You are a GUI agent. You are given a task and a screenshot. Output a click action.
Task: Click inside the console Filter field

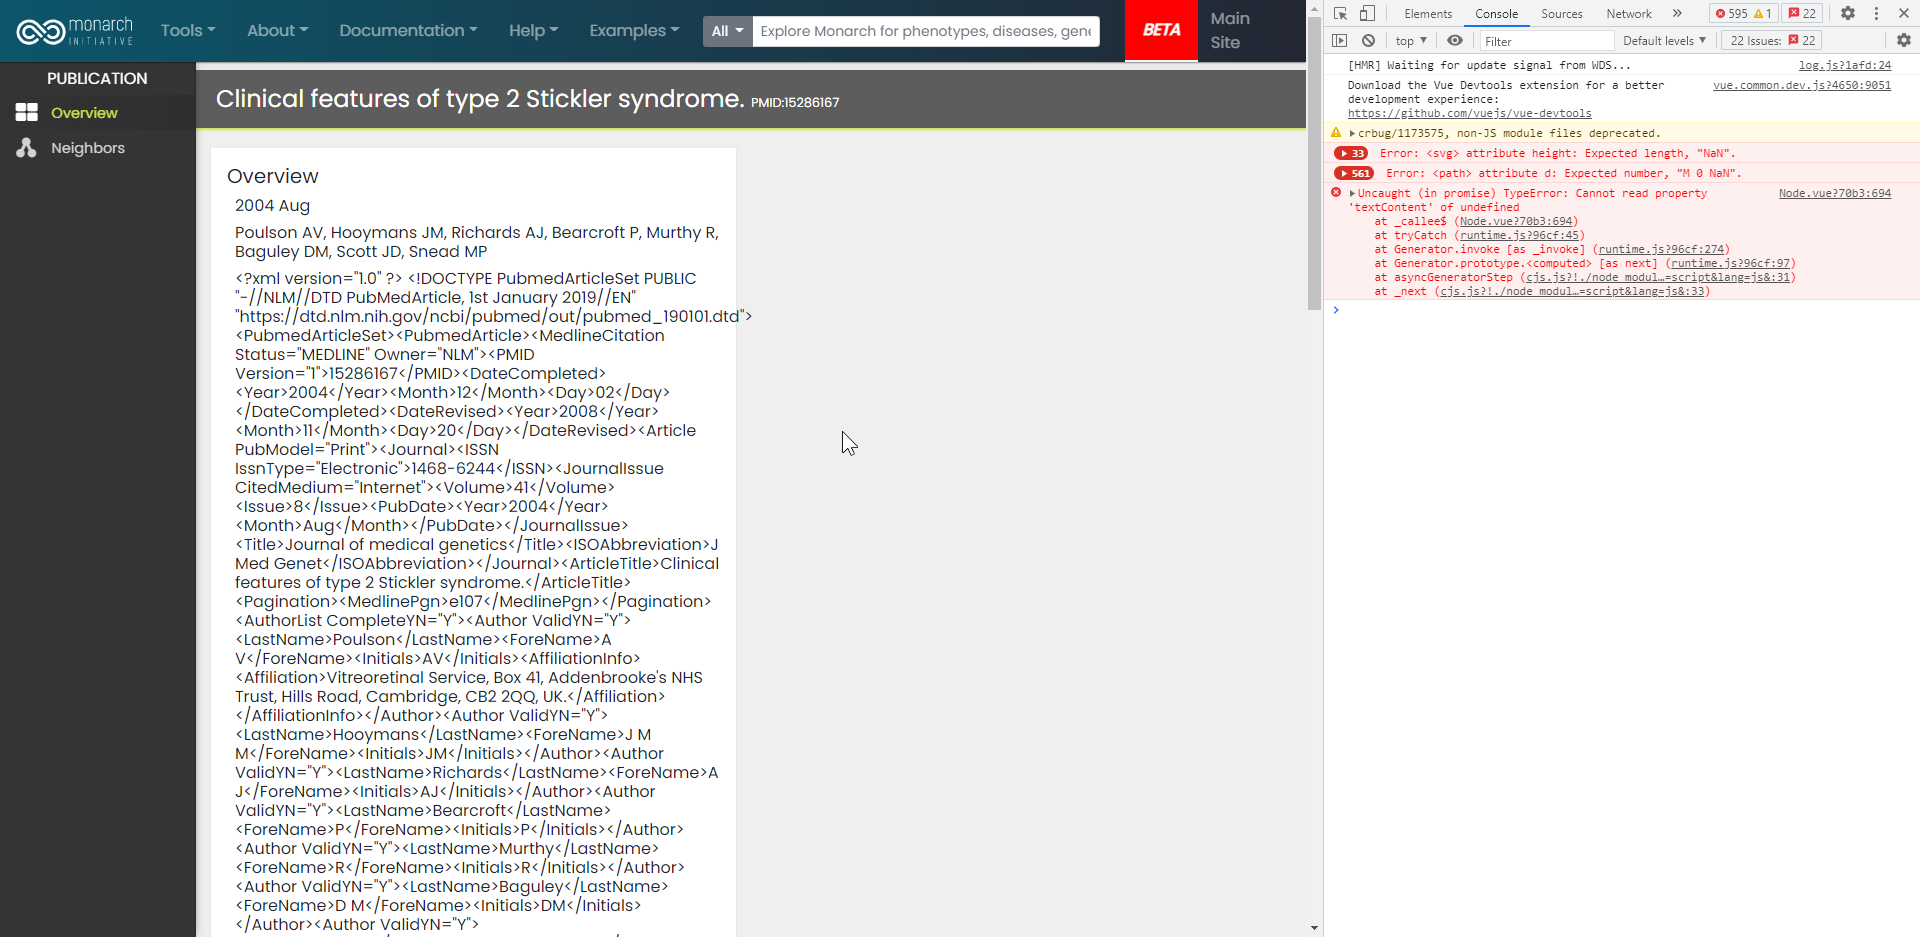(1545, 40)
